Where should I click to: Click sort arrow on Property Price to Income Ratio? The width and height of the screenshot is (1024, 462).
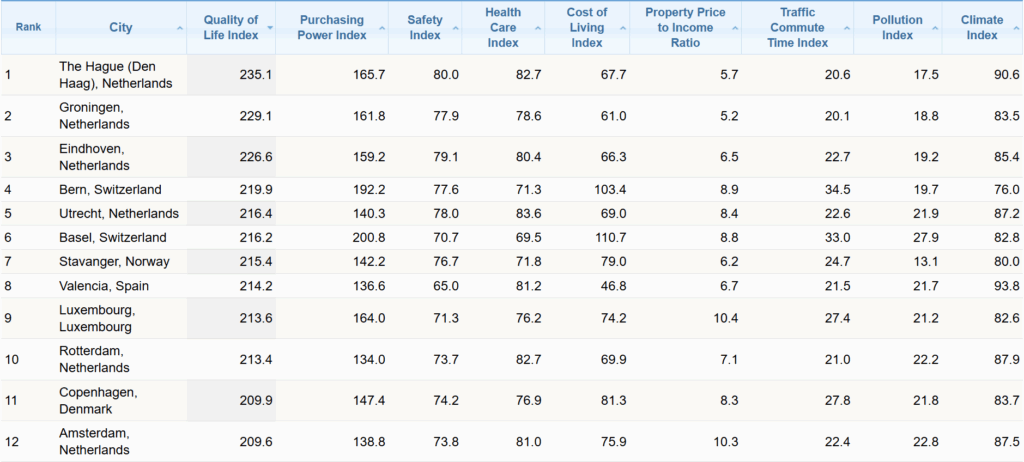744,28
